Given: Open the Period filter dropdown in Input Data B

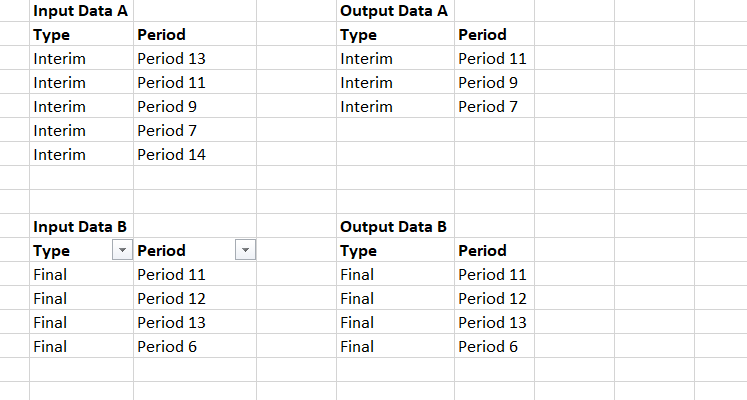Looking at the screenshot, I should [245, 251].
